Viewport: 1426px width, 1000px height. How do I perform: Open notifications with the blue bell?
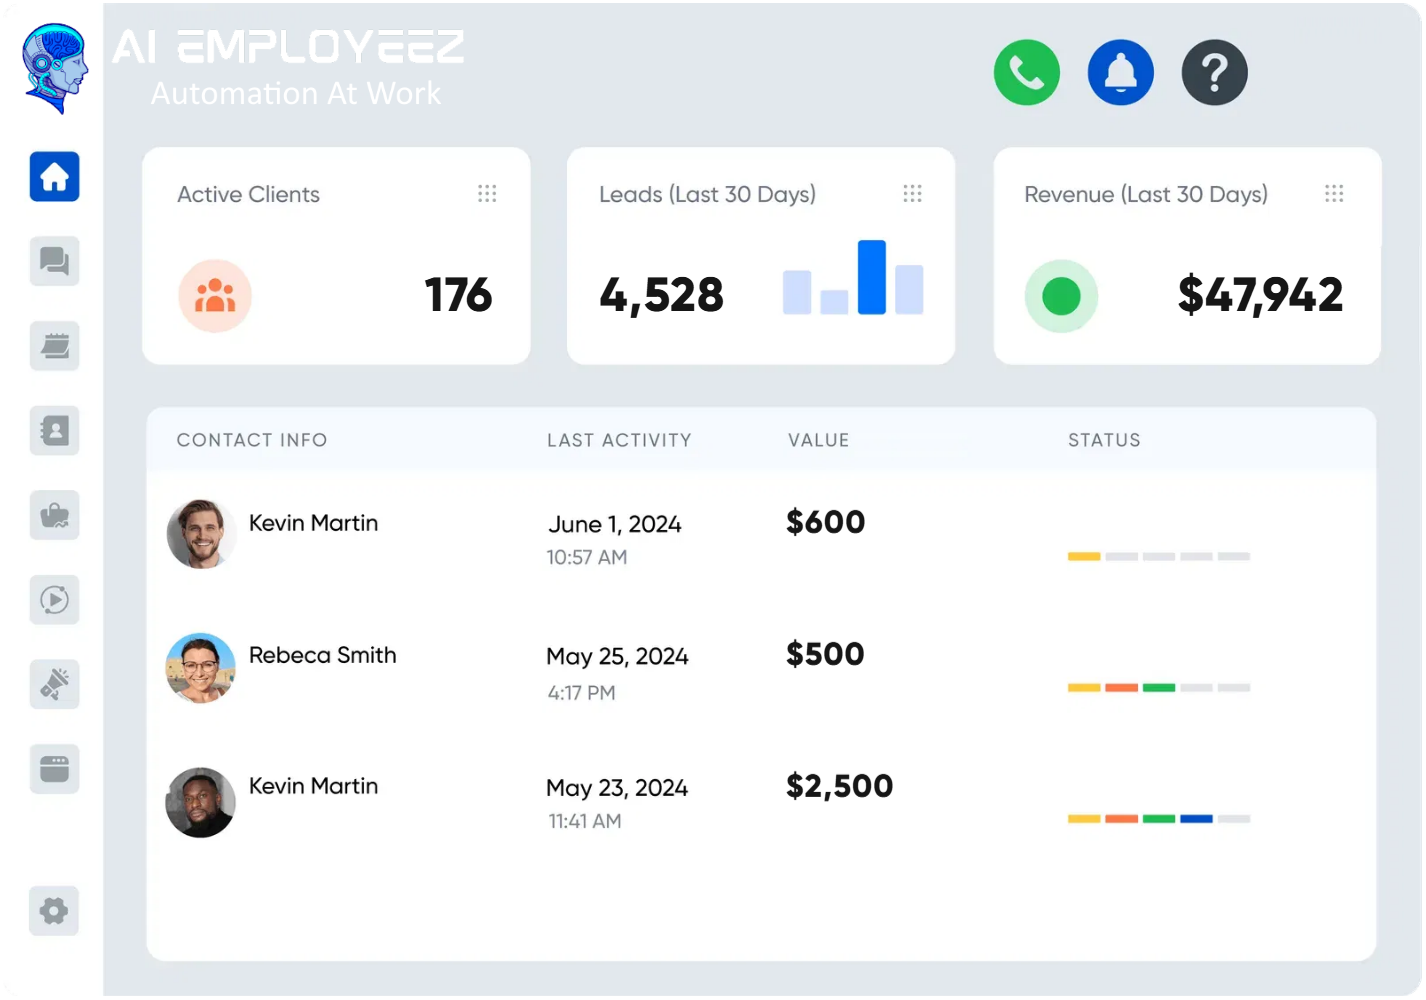[1120, 73]
